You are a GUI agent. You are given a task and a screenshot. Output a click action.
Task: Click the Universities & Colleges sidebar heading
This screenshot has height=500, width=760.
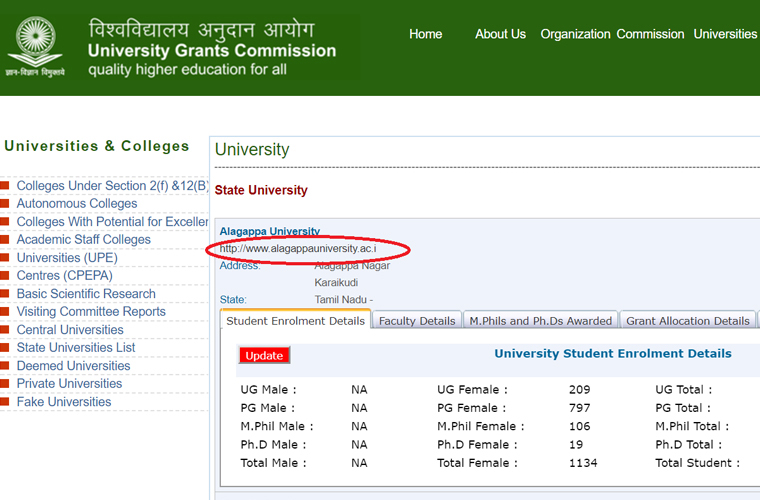[x=96, y=146]
